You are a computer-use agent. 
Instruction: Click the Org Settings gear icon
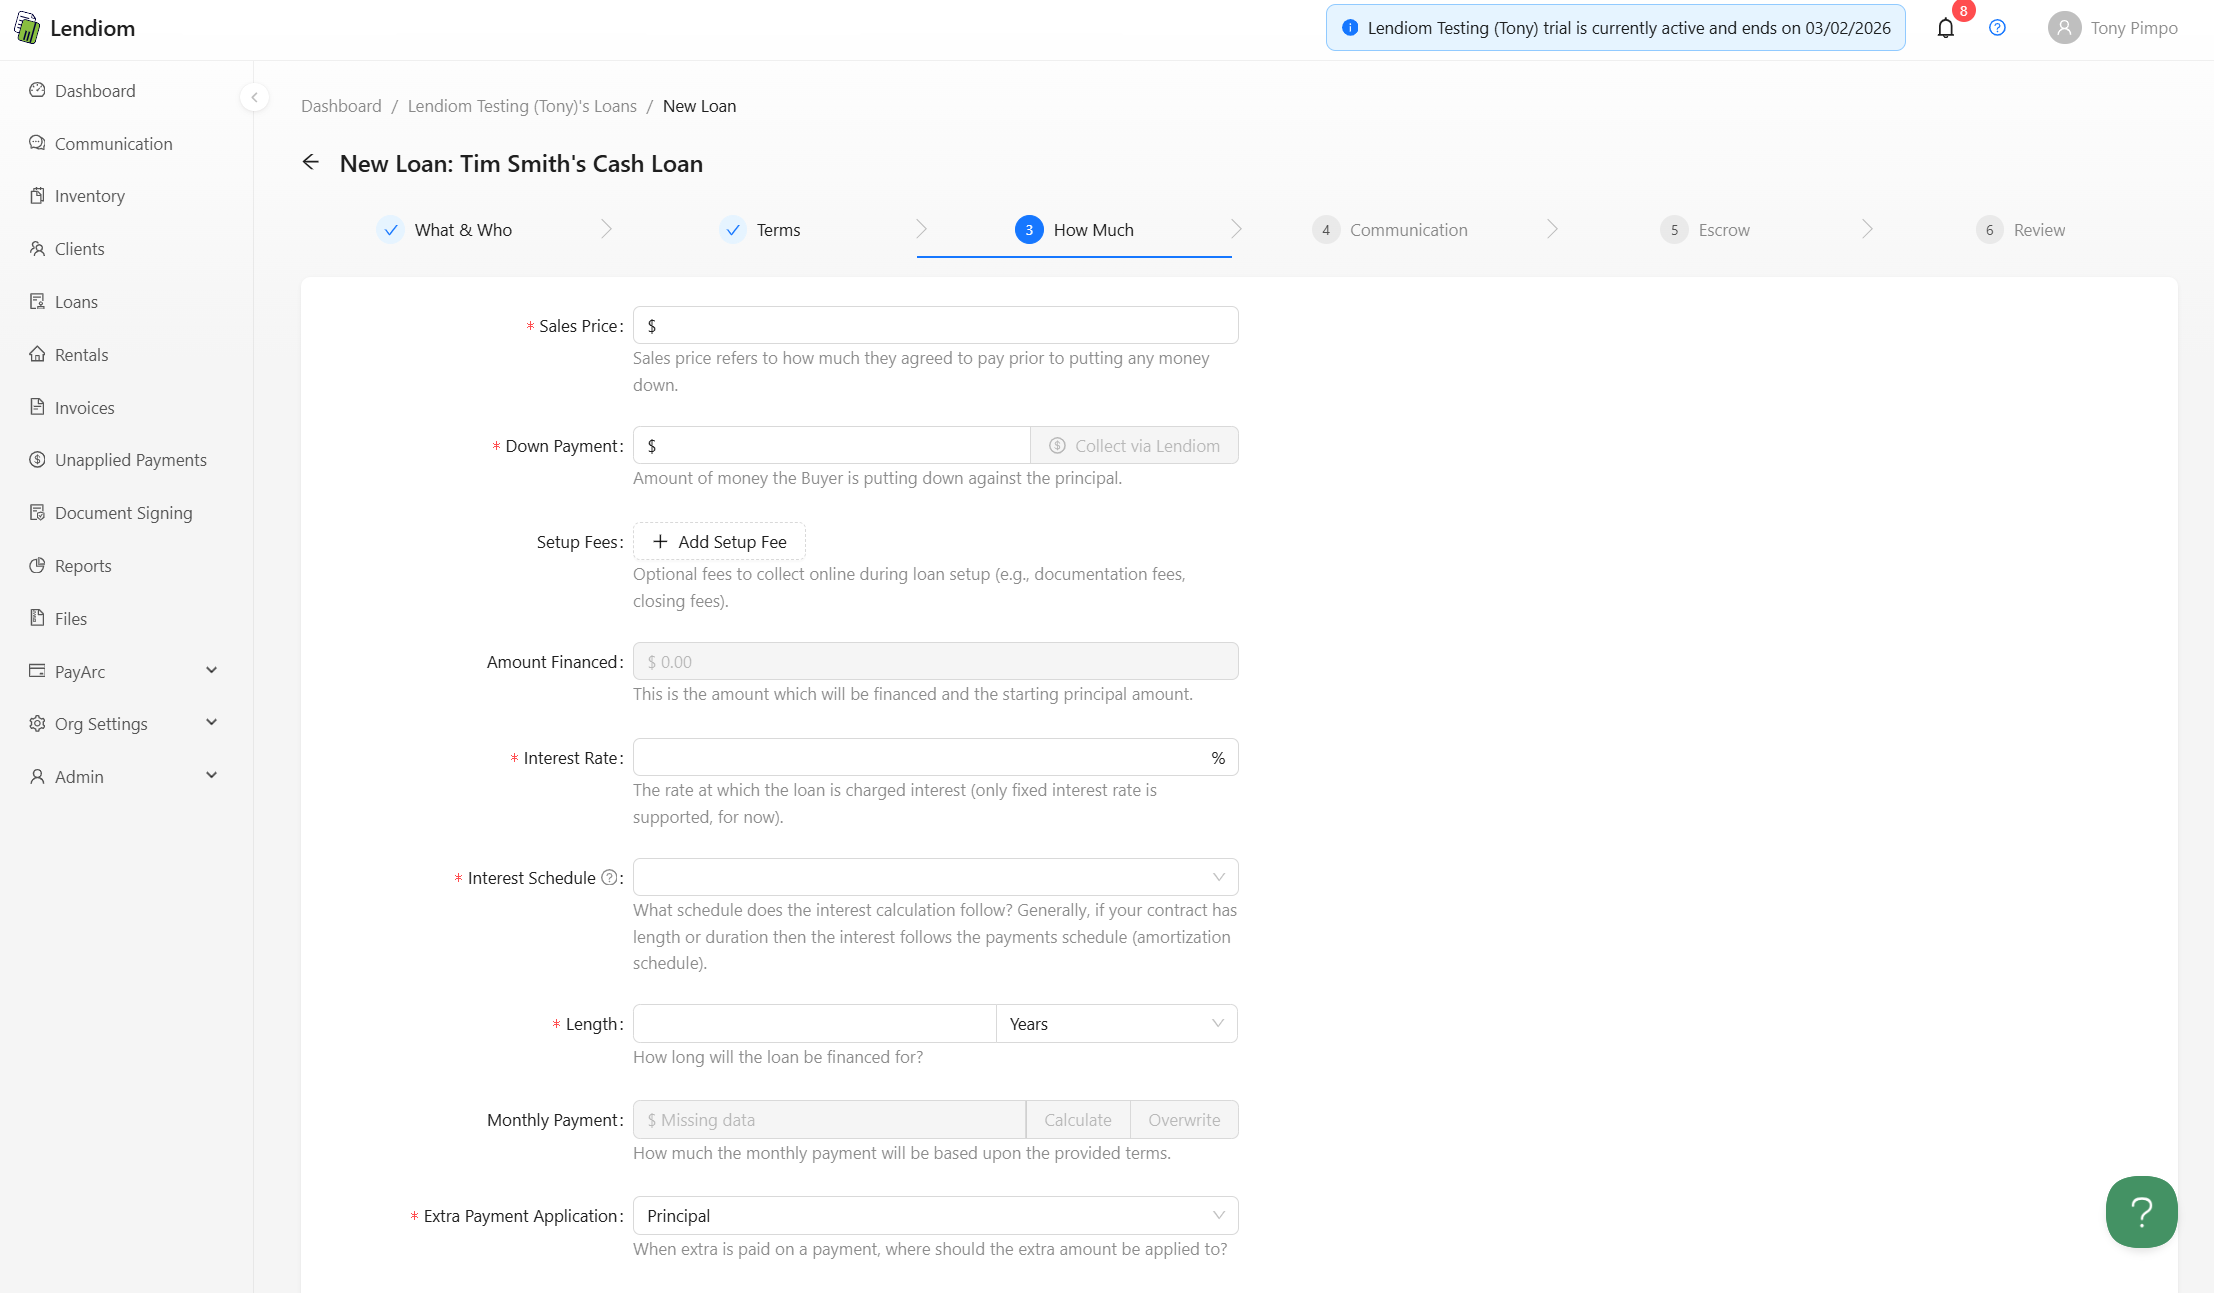[37, 723]
